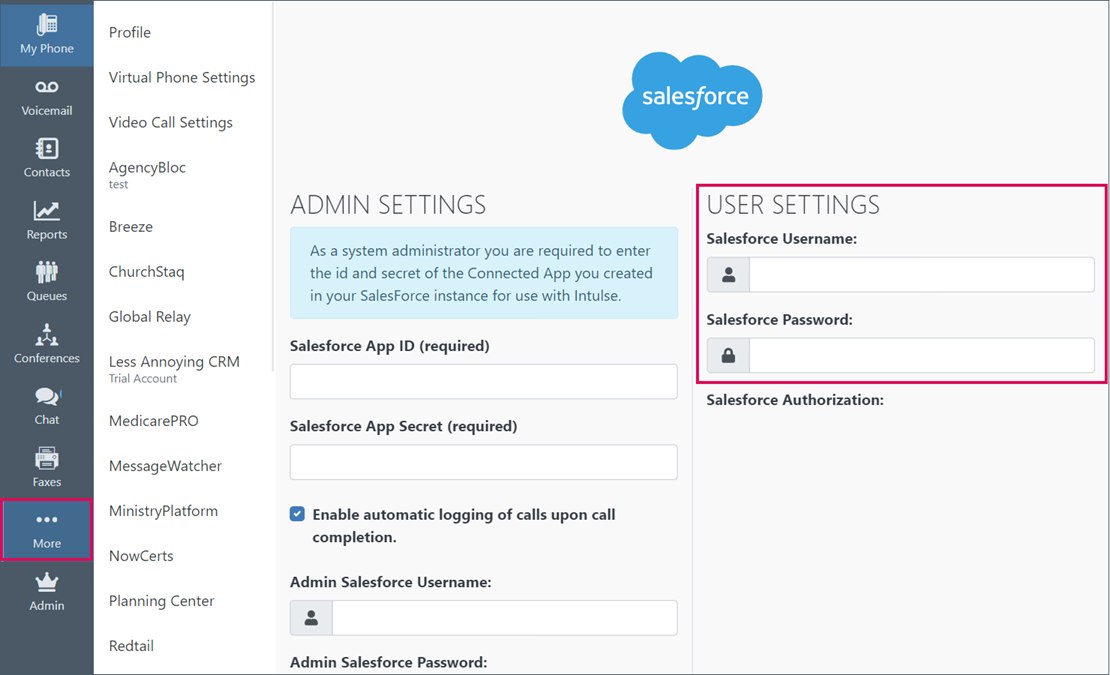
Task: Focus the user Salesforce Username field
Action: (x=922, y=275)
